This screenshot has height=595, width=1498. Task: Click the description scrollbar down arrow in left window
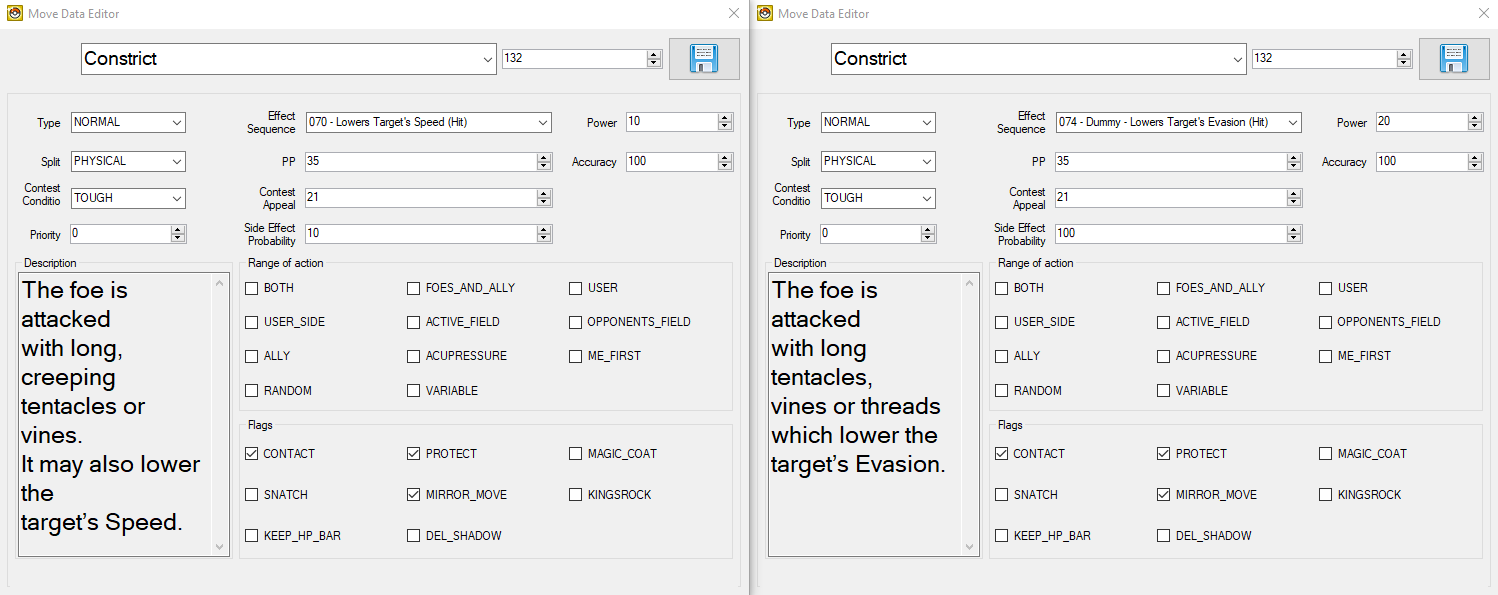[221, 547]
